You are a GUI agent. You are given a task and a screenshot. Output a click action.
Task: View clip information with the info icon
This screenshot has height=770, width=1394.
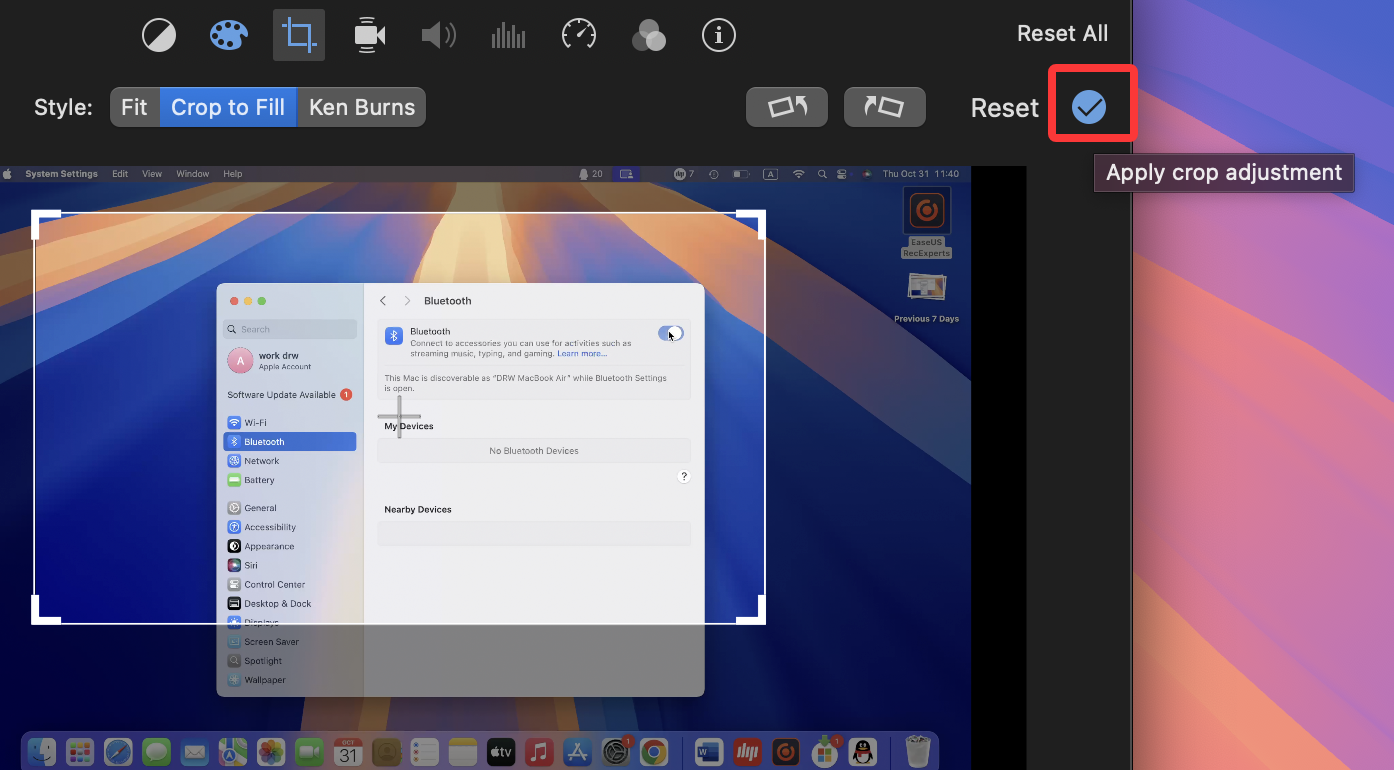pos(718,34)
